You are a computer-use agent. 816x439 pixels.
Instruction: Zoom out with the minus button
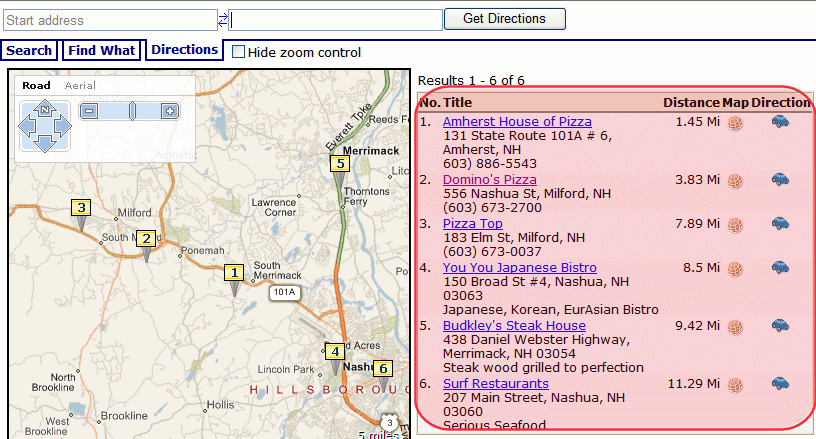coord(90,111)
